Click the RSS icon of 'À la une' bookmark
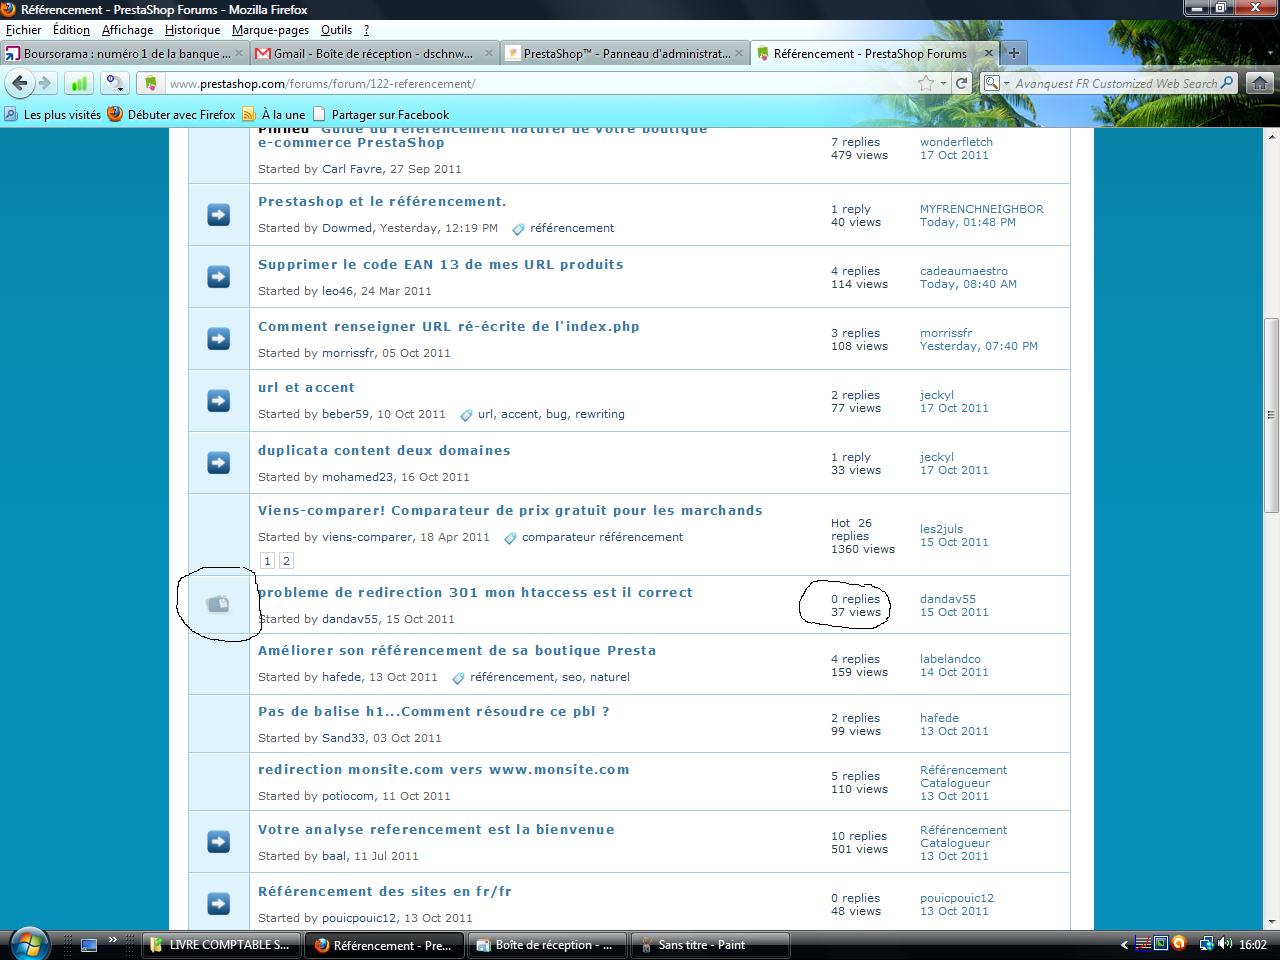Viewport: 1280px width, 960px height. 249,114
